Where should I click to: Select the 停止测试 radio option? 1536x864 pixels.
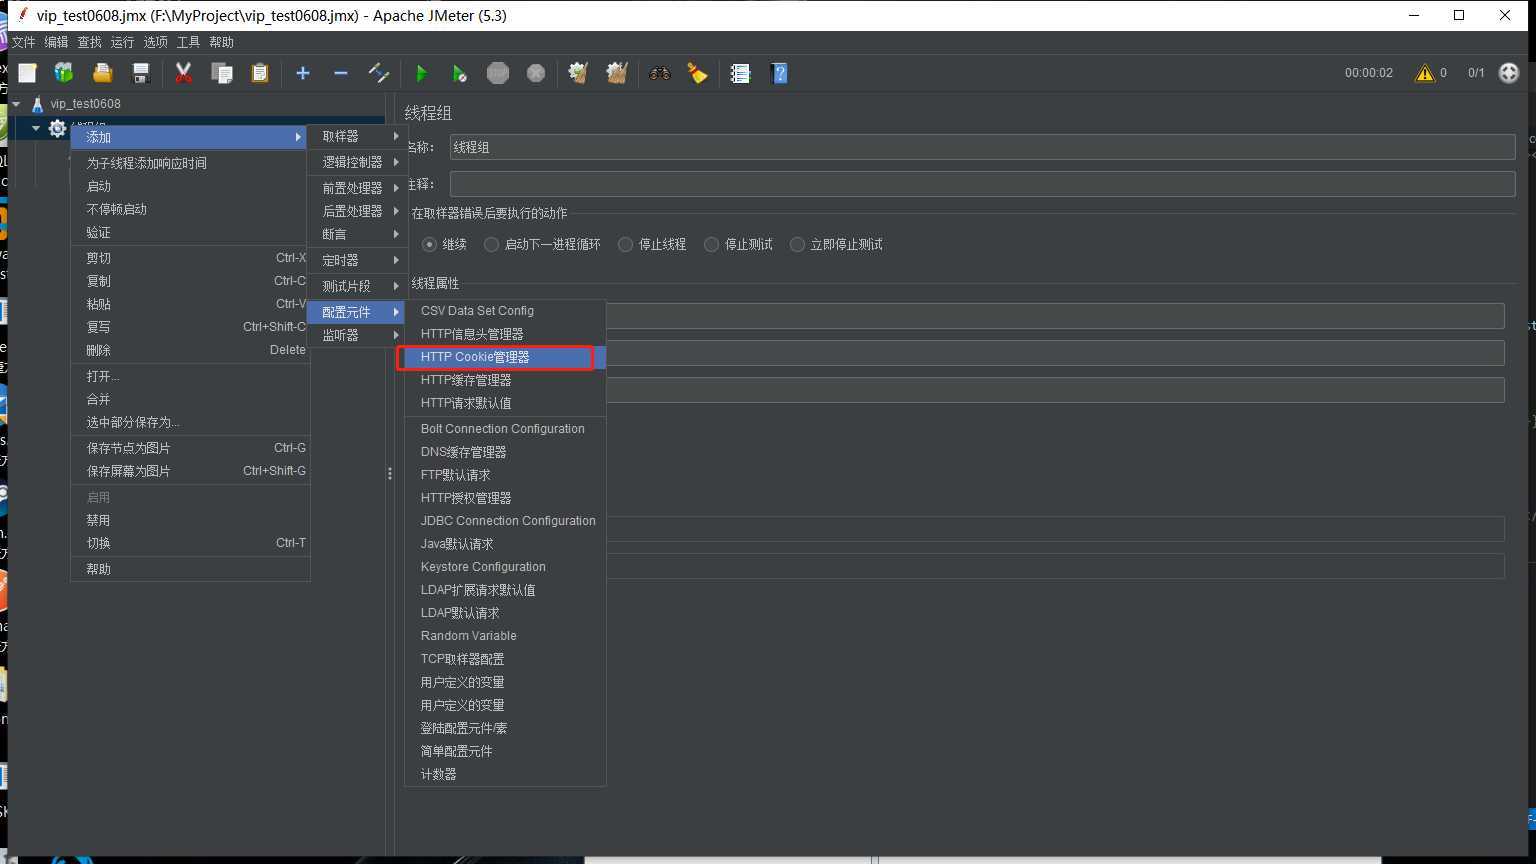click(711, 244)
